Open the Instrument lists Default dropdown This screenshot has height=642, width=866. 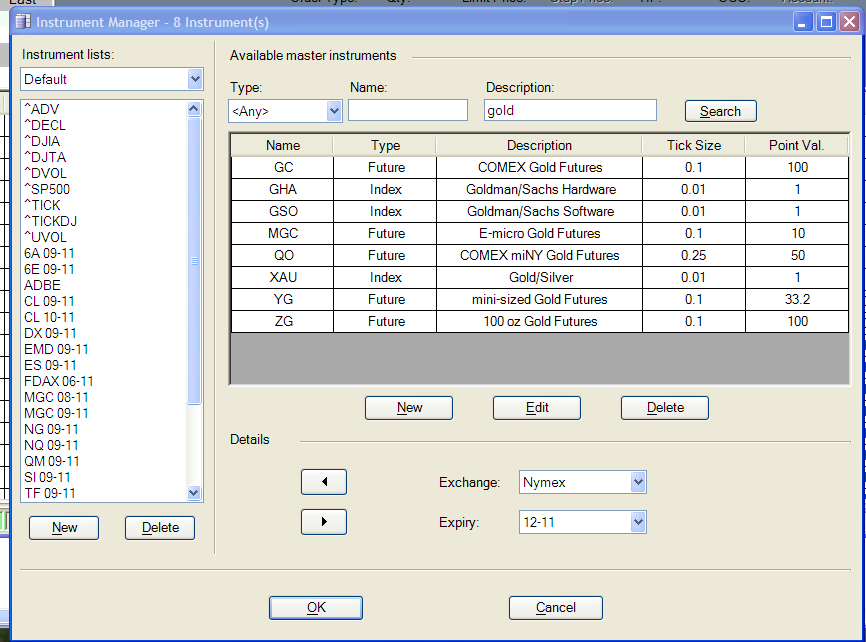click(194, 79)
